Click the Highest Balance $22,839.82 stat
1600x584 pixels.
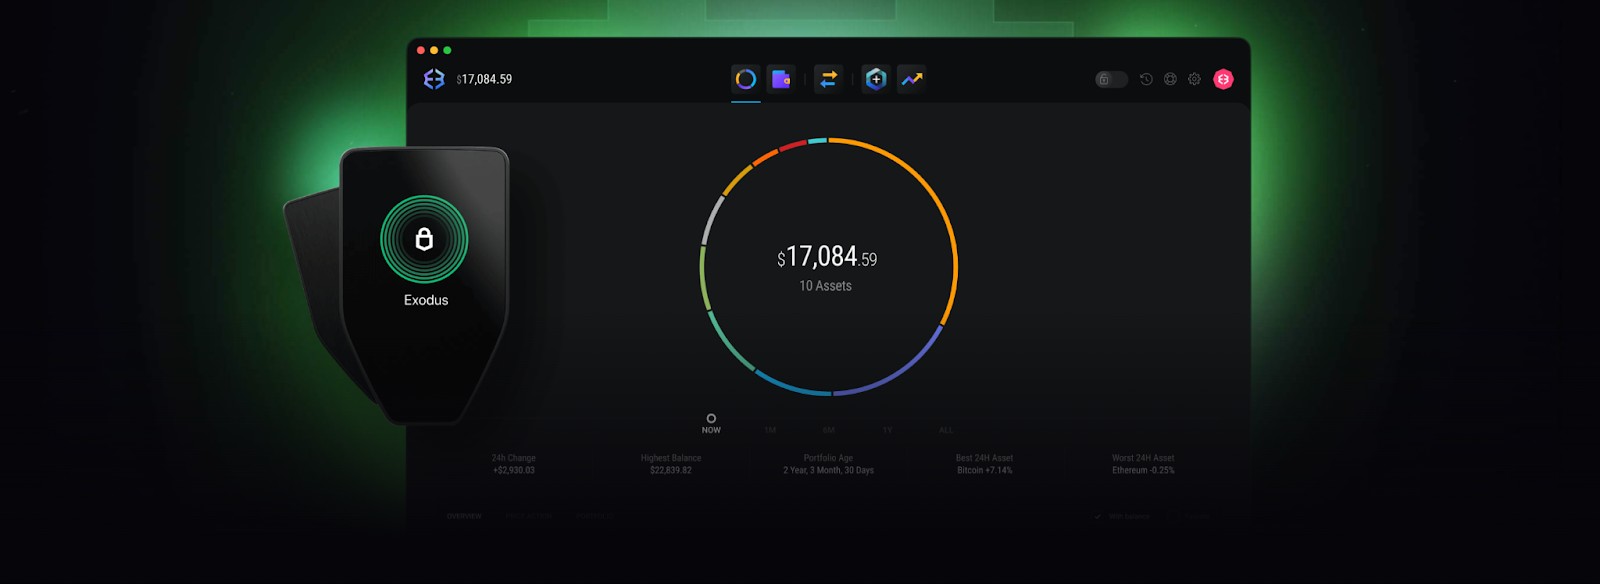tap(671, 464)
